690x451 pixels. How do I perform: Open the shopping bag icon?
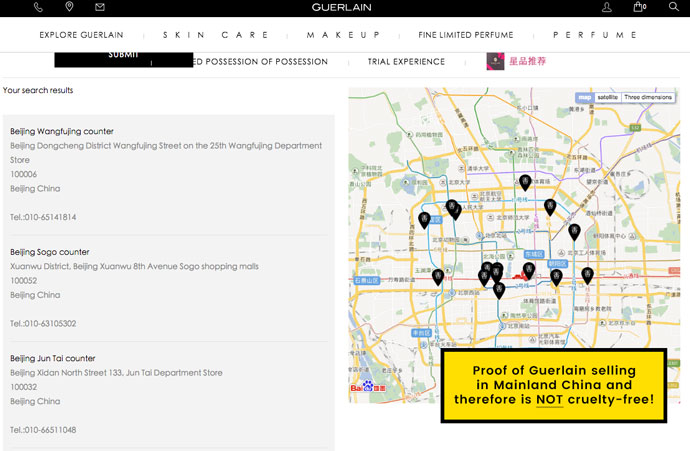[x=639, y=7]
